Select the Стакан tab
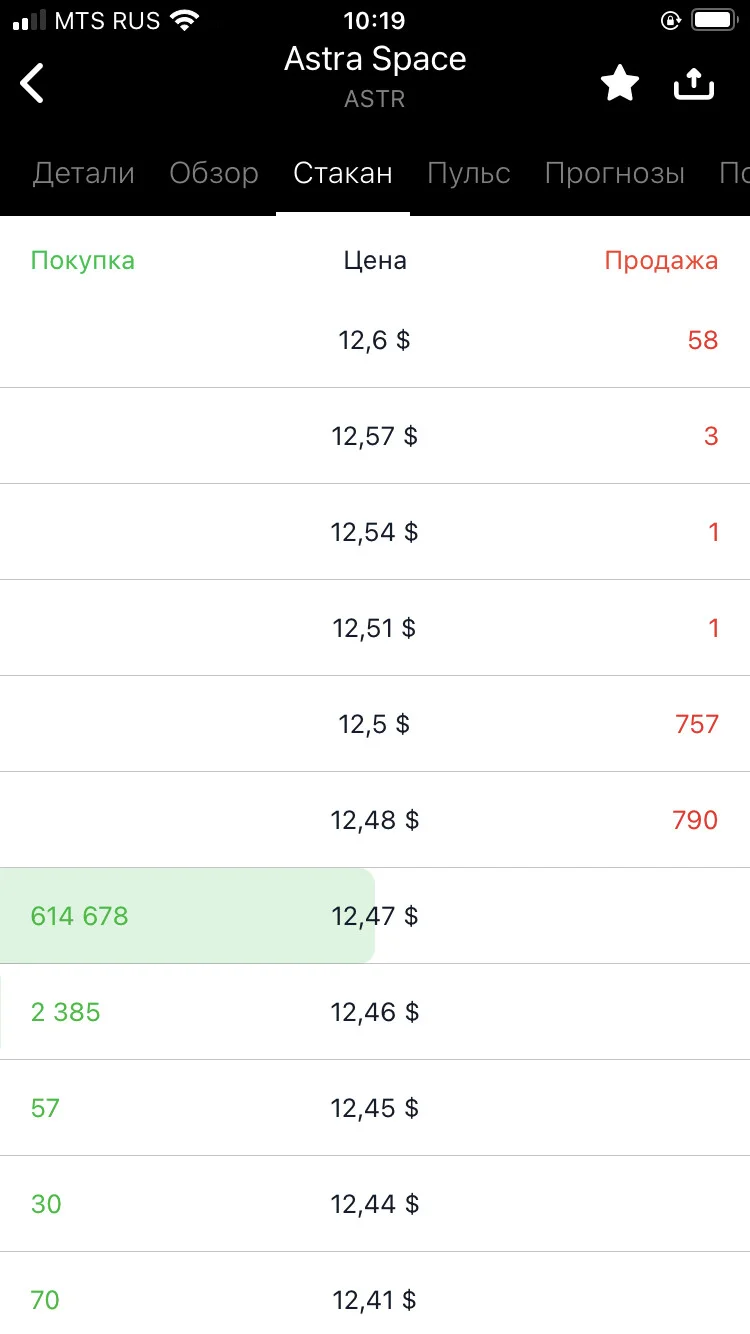This screenshot has height=1334, width=750. pyautogui.click(x=343, y=173)
